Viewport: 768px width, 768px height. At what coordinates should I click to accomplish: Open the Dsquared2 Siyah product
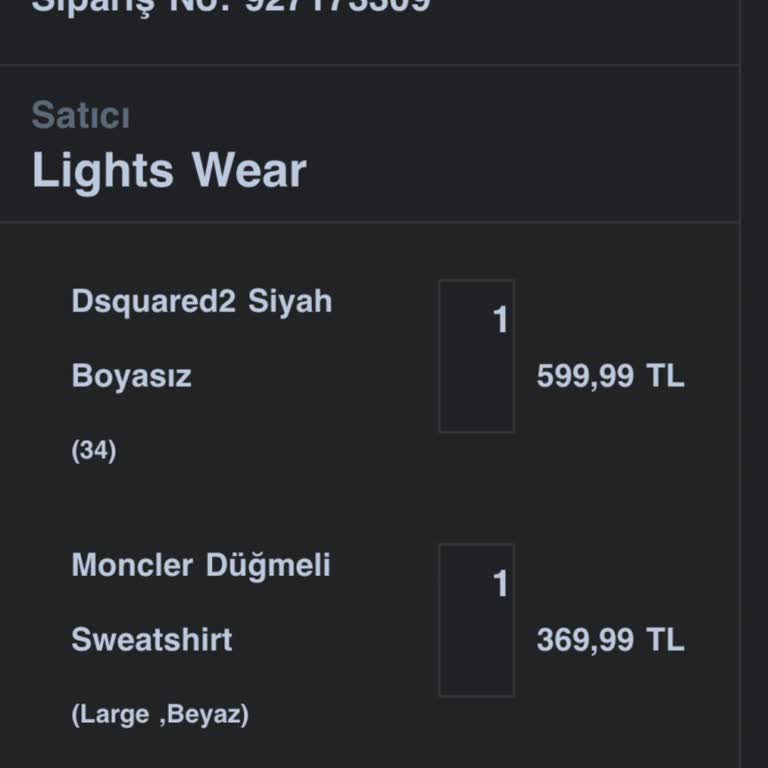coord(201,301)
